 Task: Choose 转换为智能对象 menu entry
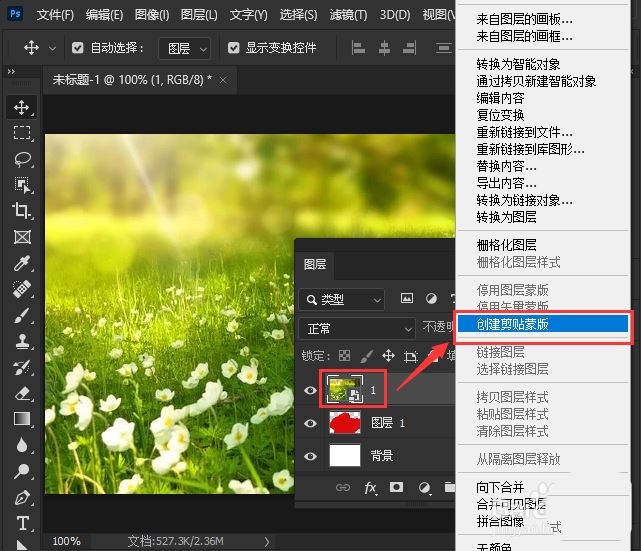click(x=518, y=64)
